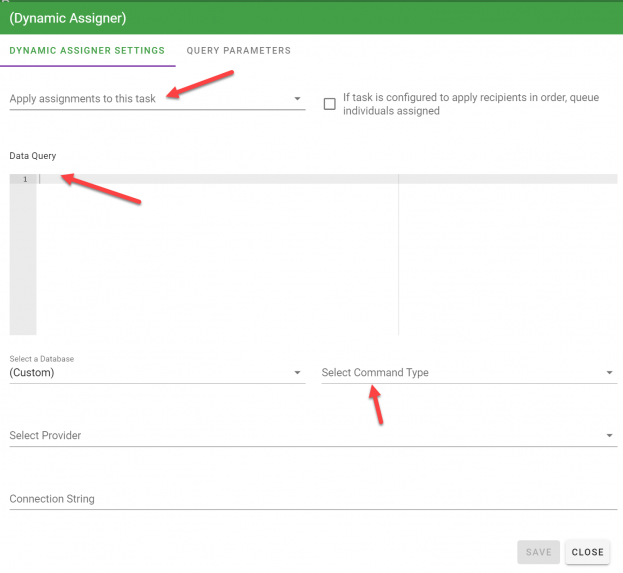The image size is (623, 573).
Task: Click the empty gutter area below line 1
Action: tap(23, 260)
